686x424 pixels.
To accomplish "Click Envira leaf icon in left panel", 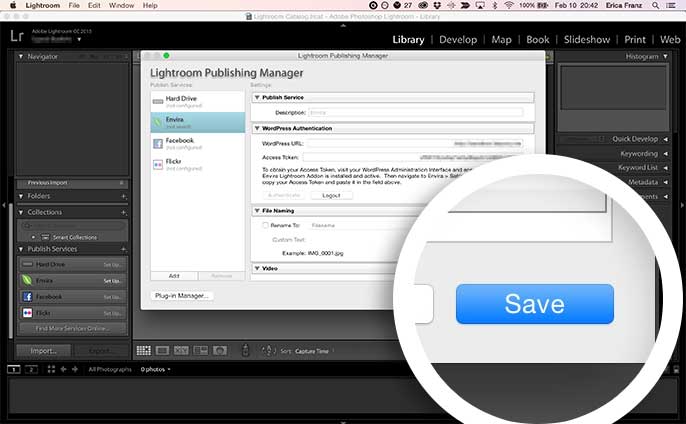I will pyautogui.click(x=27, y=280).
